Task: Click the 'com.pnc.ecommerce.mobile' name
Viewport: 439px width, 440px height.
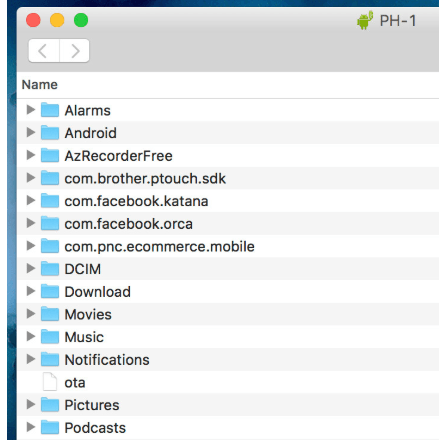Action: [160, 247]
